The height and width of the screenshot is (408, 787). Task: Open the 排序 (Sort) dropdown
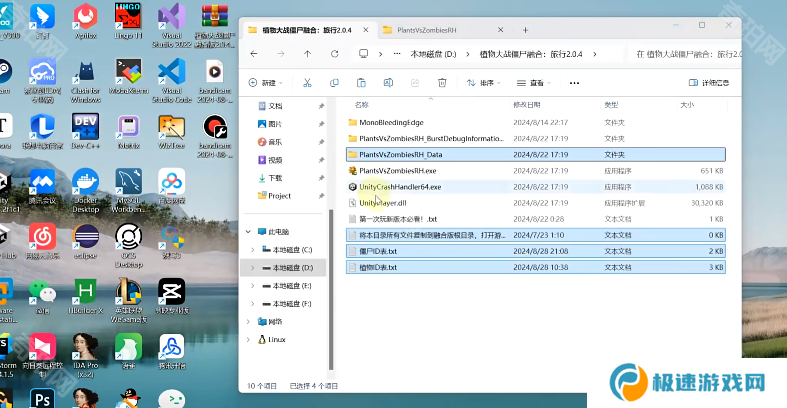point(483,83)
